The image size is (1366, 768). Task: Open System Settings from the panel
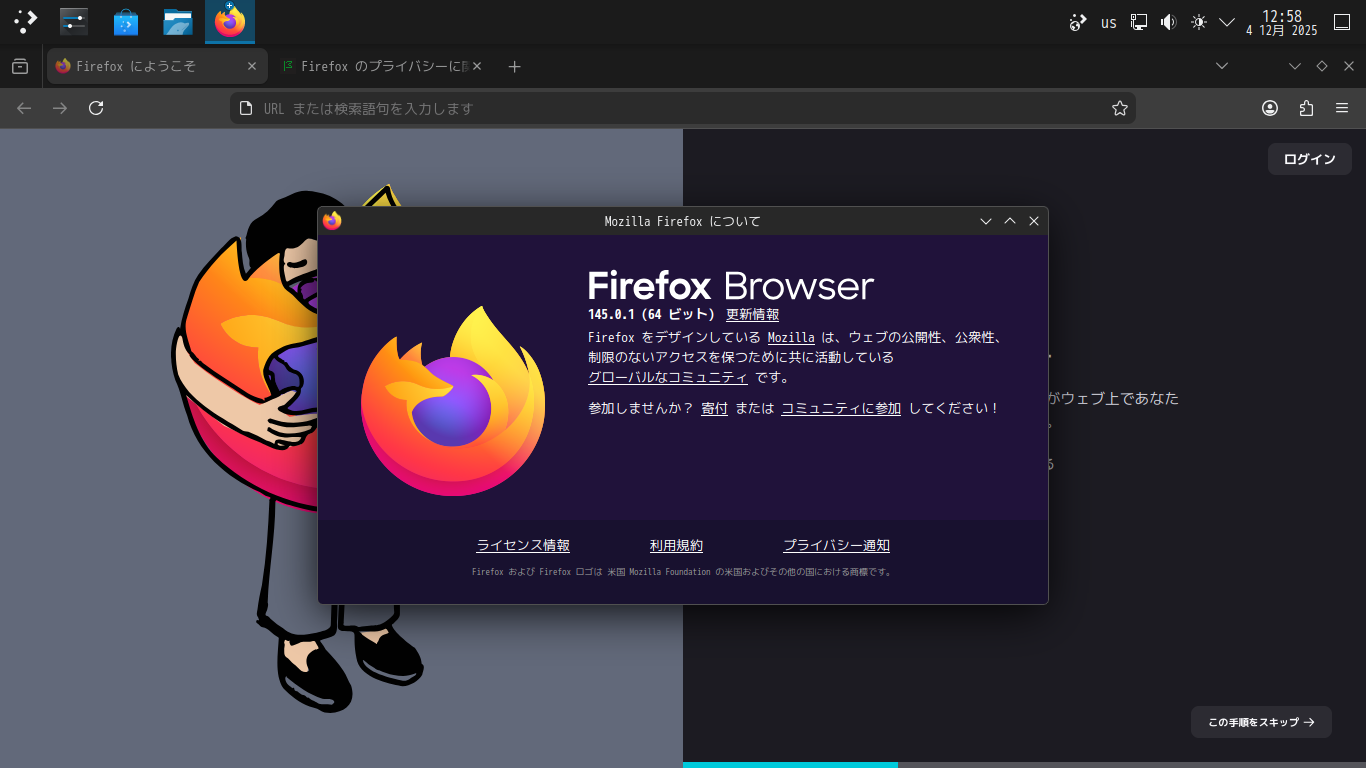tap(74, 21)
